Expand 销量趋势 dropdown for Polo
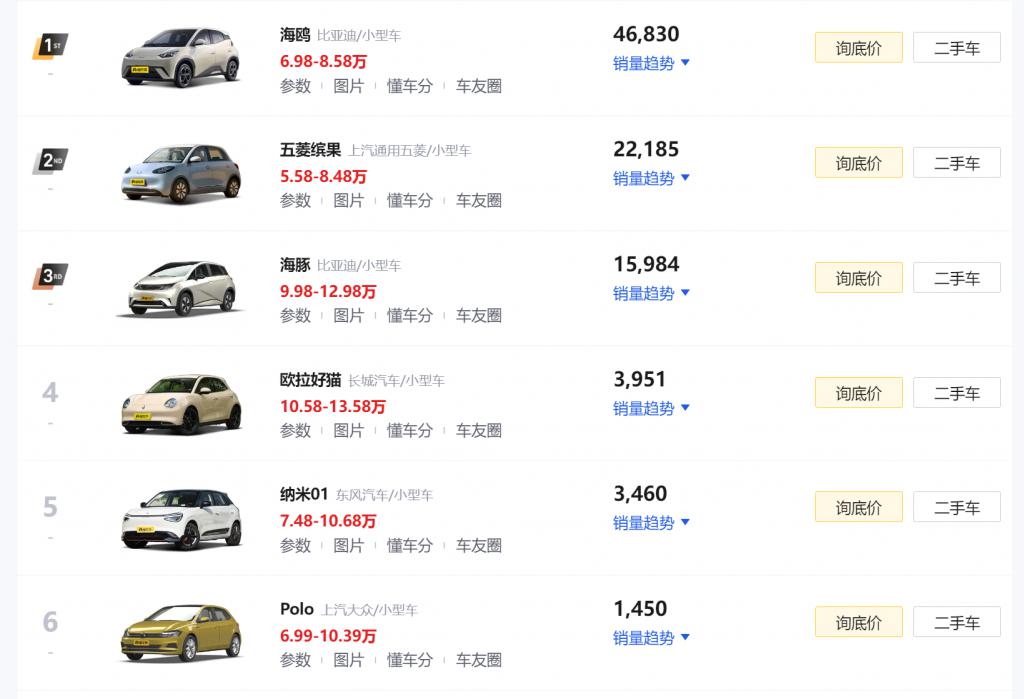This screenshot has height=699, width=1024. [x=651, y=637]
